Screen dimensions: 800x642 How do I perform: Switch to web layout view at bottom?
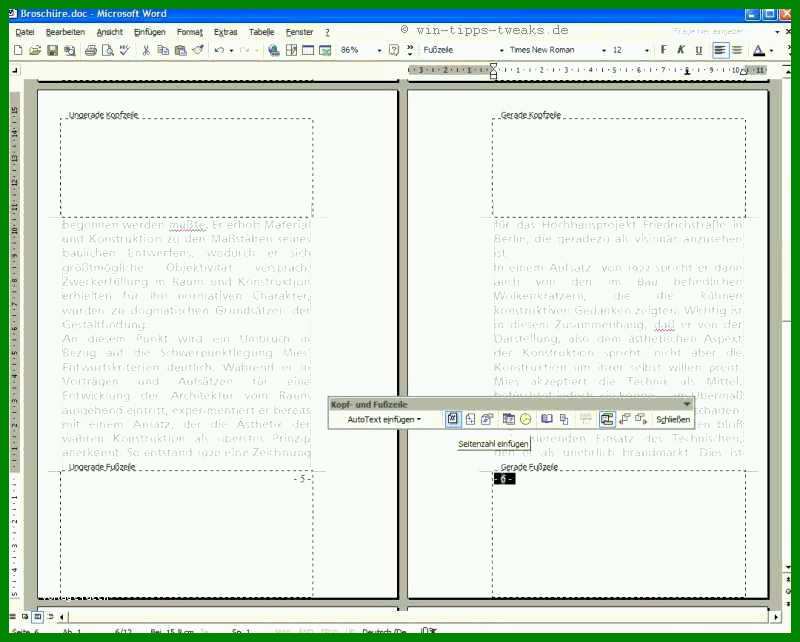24,616
